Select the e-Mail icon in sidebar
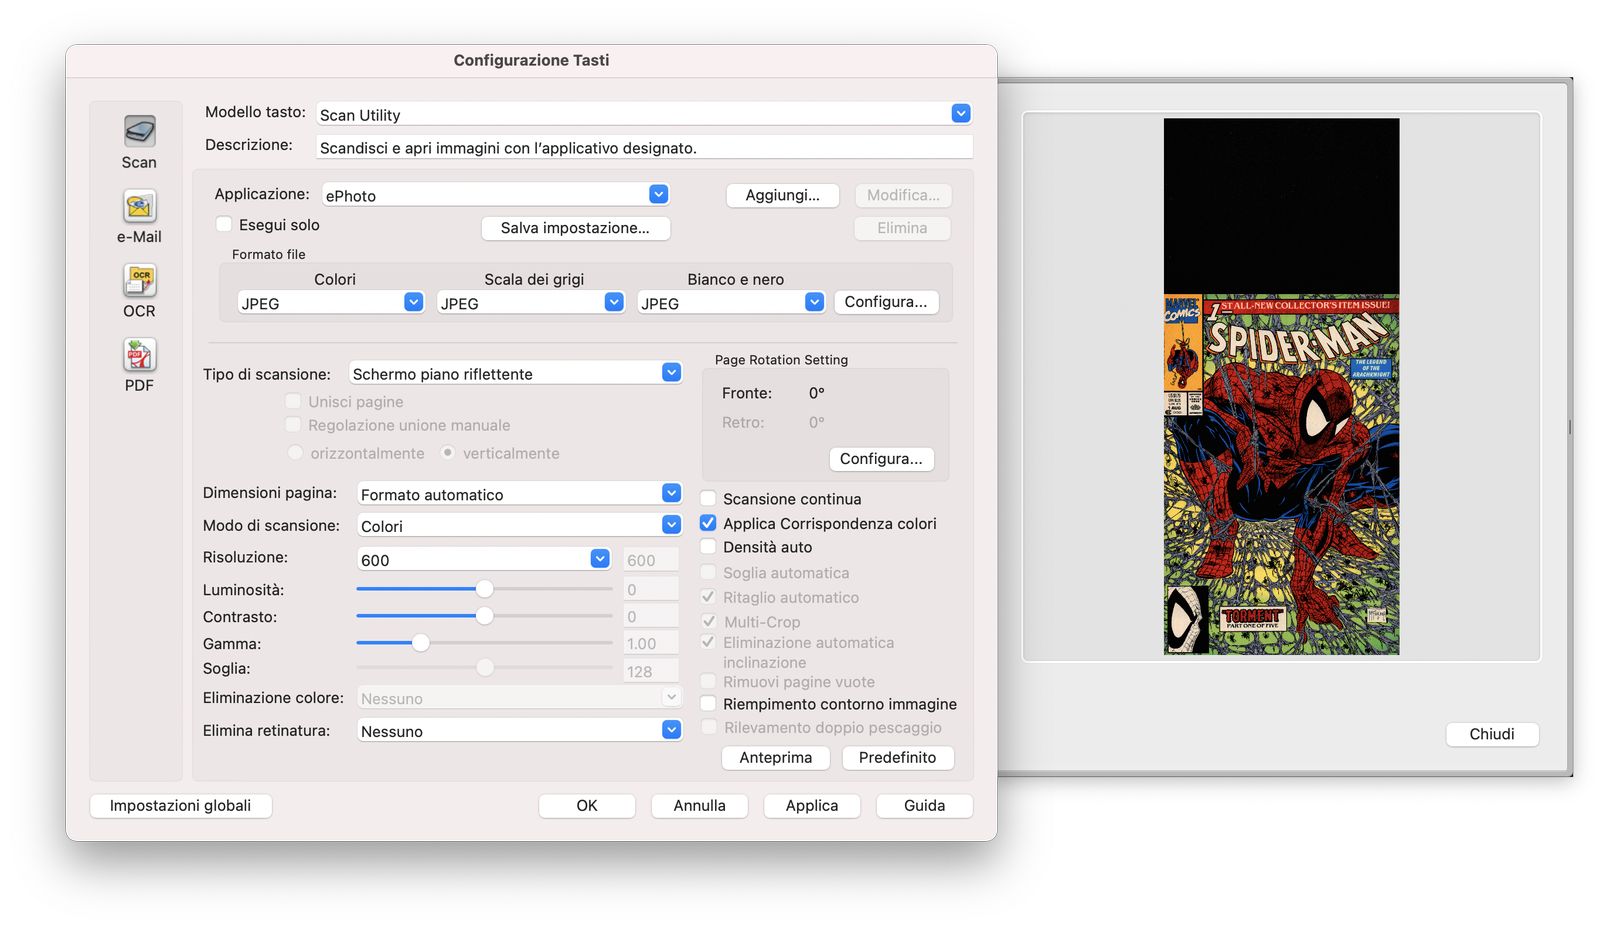 point(139,206)
